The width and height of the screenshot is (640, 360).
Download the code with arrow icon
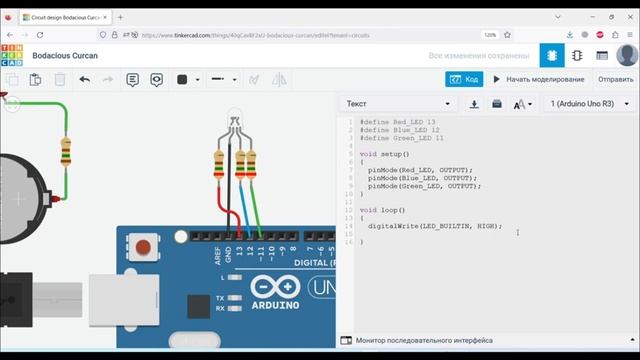tap(474, 104)
